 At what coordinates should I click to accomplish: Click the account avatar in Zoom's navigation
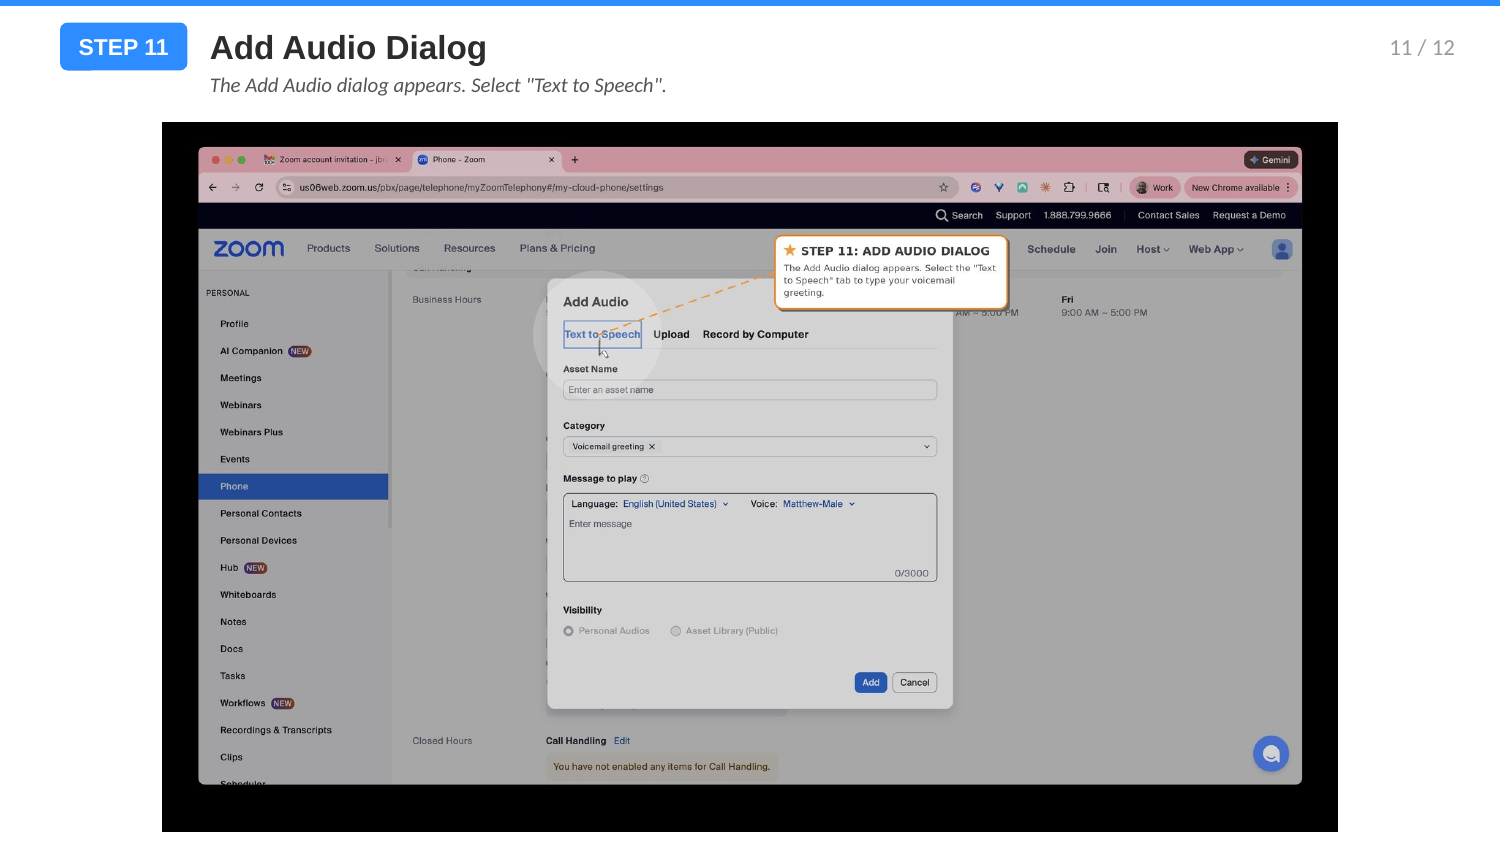pos(1281,249)
